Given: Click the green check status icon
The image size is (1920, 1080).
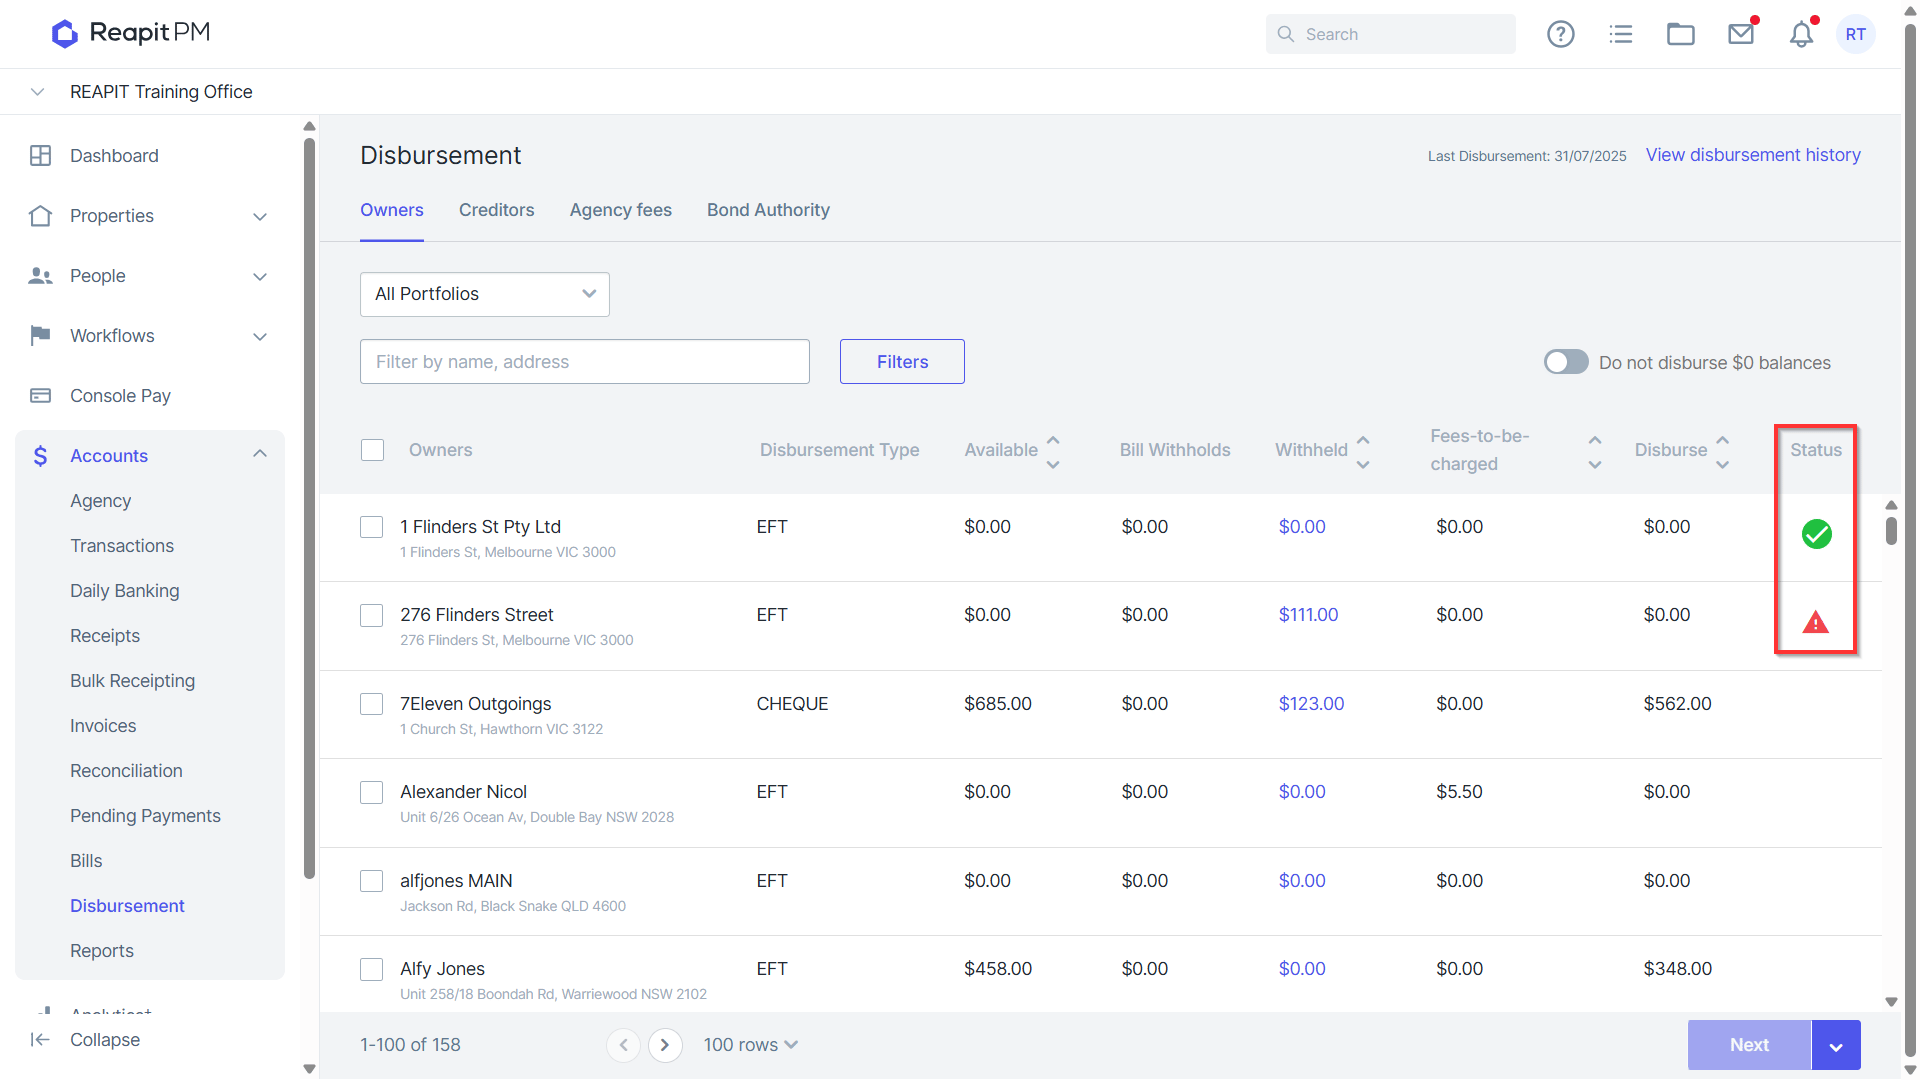Looking at the screenshot, I should tap(1816, 534).
